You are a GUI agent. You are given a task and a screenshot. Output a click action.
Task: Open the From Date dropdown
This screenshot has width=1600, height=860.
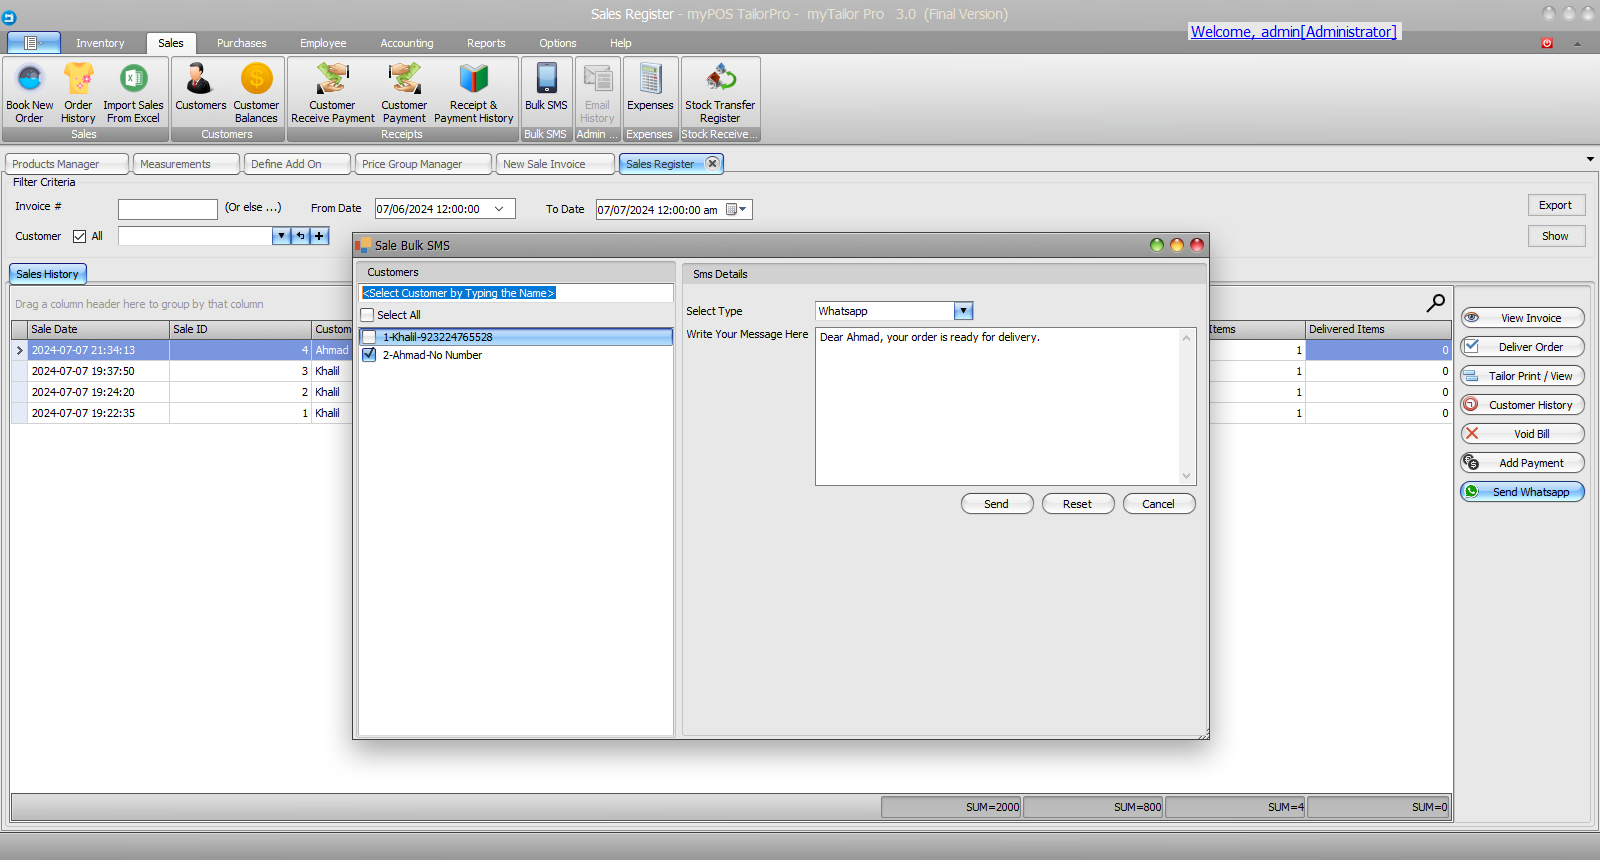coord(499,209)
